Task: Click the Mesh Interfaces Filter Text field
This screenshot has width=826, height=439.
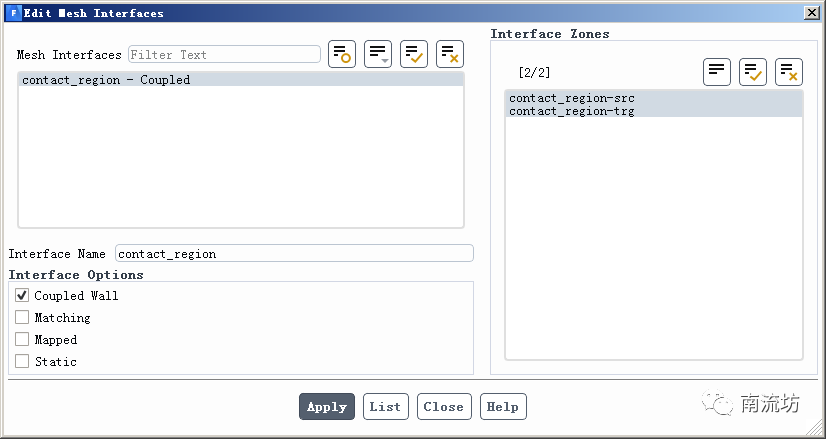Action: pyautogui.click(x=224, y=55)
